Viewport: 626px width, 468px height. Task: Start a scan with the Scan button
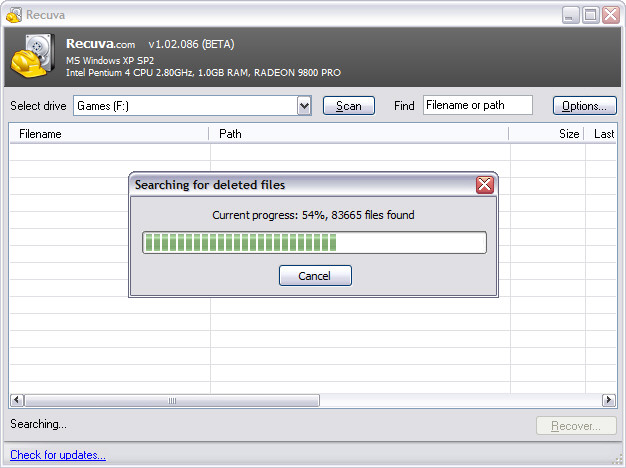pyautogui.click(x=349, y=106)
